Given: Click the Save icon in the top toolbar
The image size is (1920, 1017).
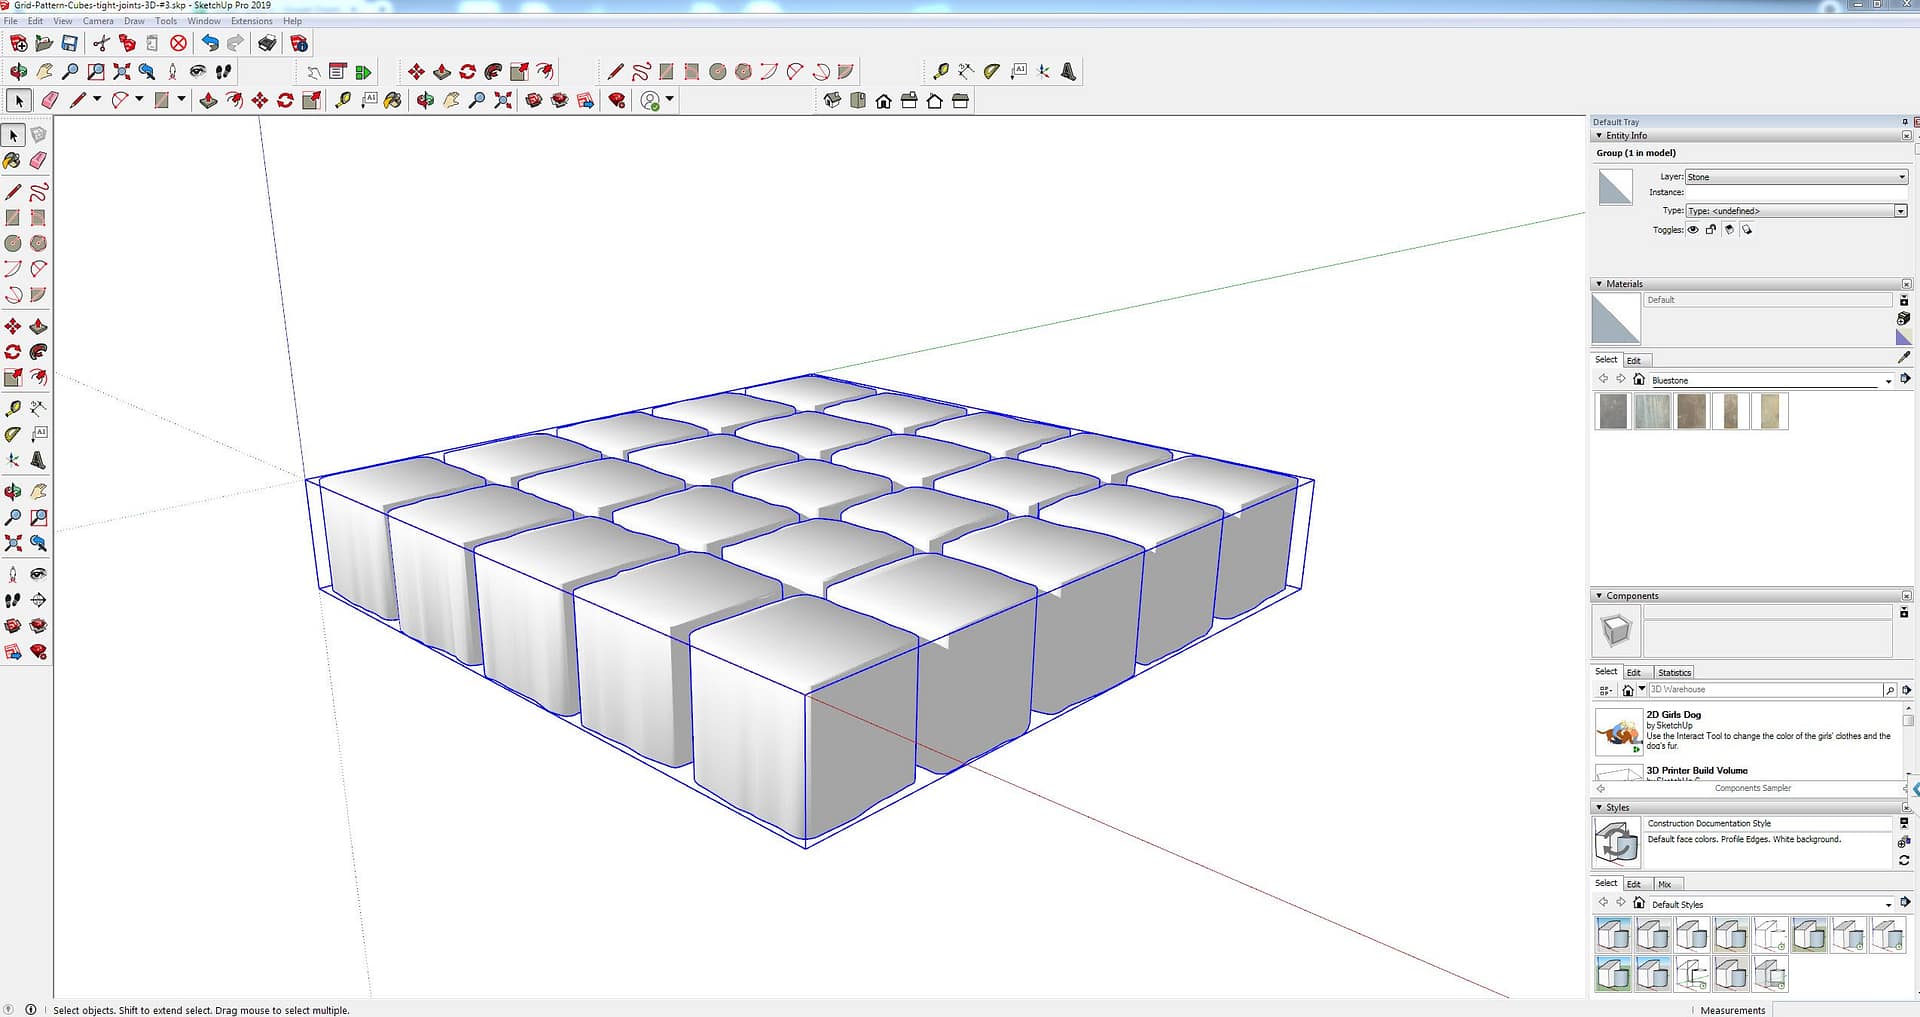Looking at the screenshot, I should pyautogui.click(x=70, y=43).
